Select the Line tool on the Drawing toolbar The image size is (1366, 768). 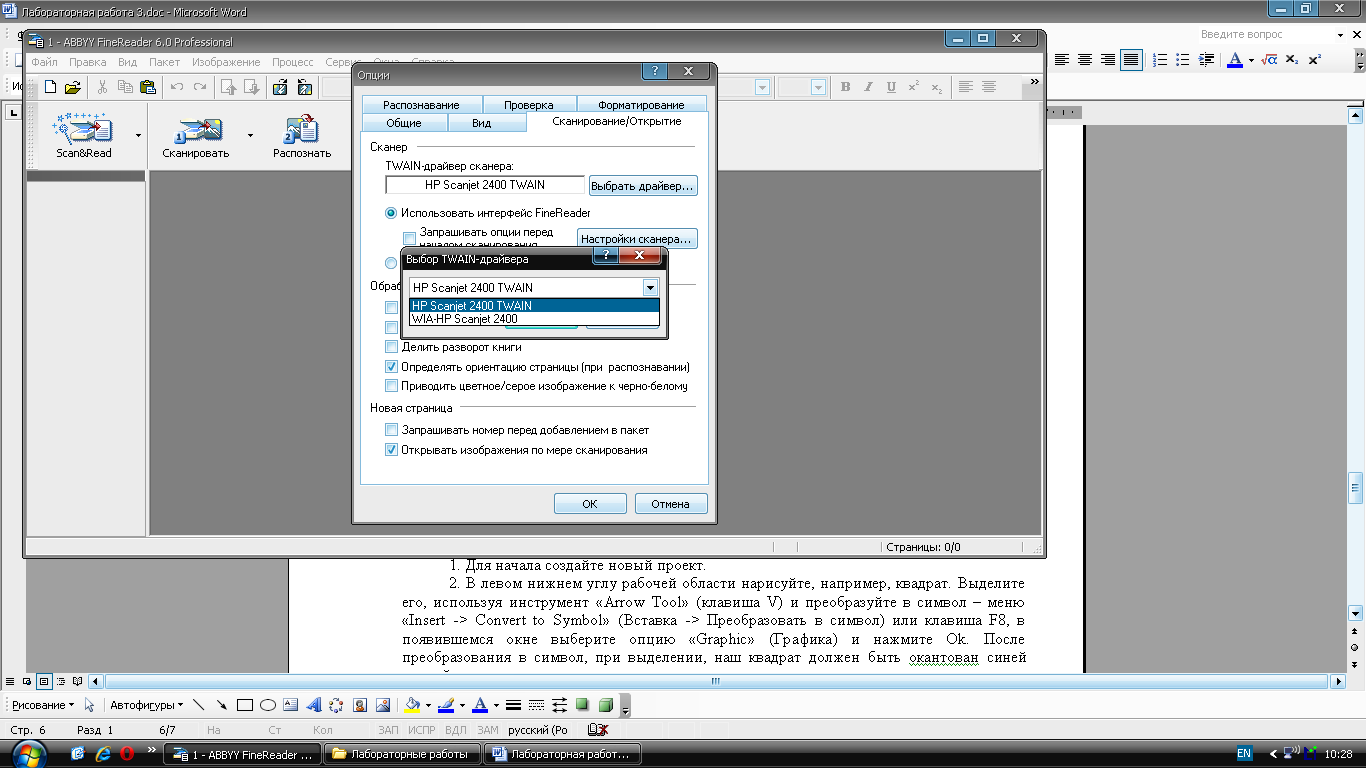pos(198,705)
